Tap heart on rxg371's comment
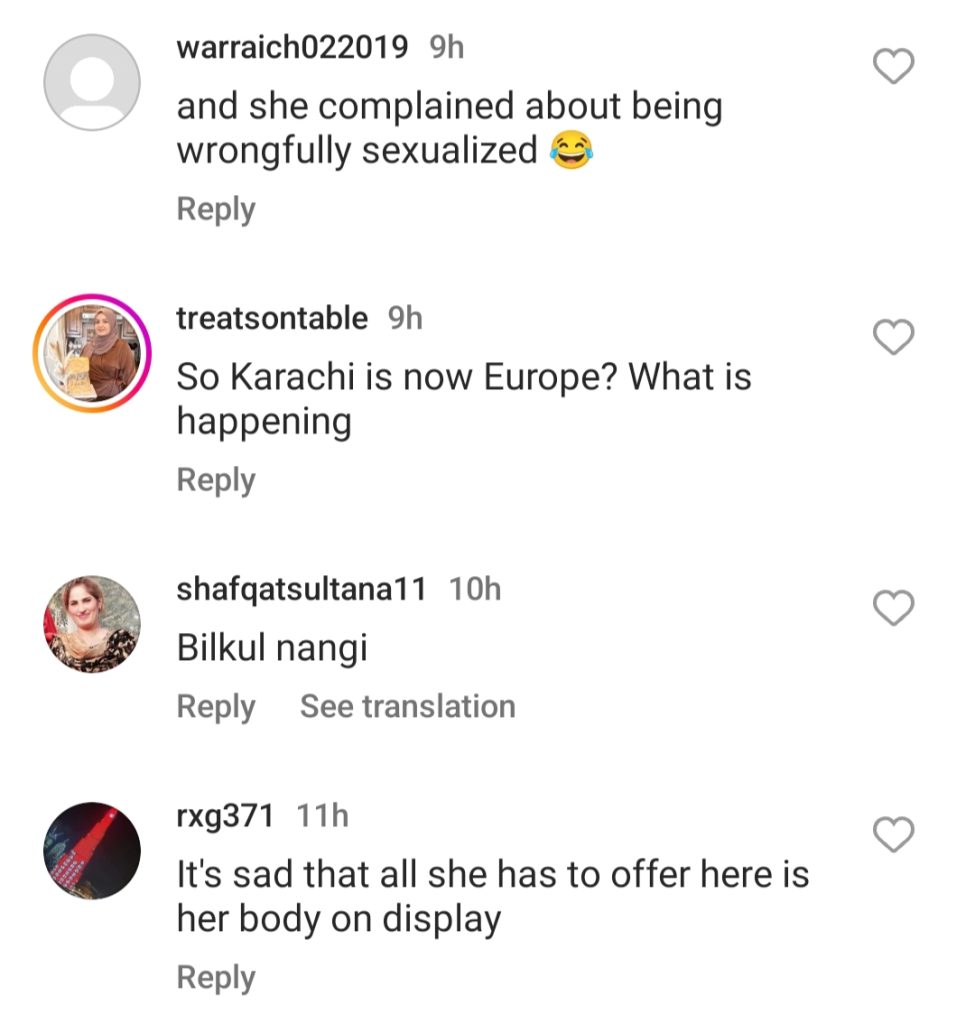 tap(893, 834)
